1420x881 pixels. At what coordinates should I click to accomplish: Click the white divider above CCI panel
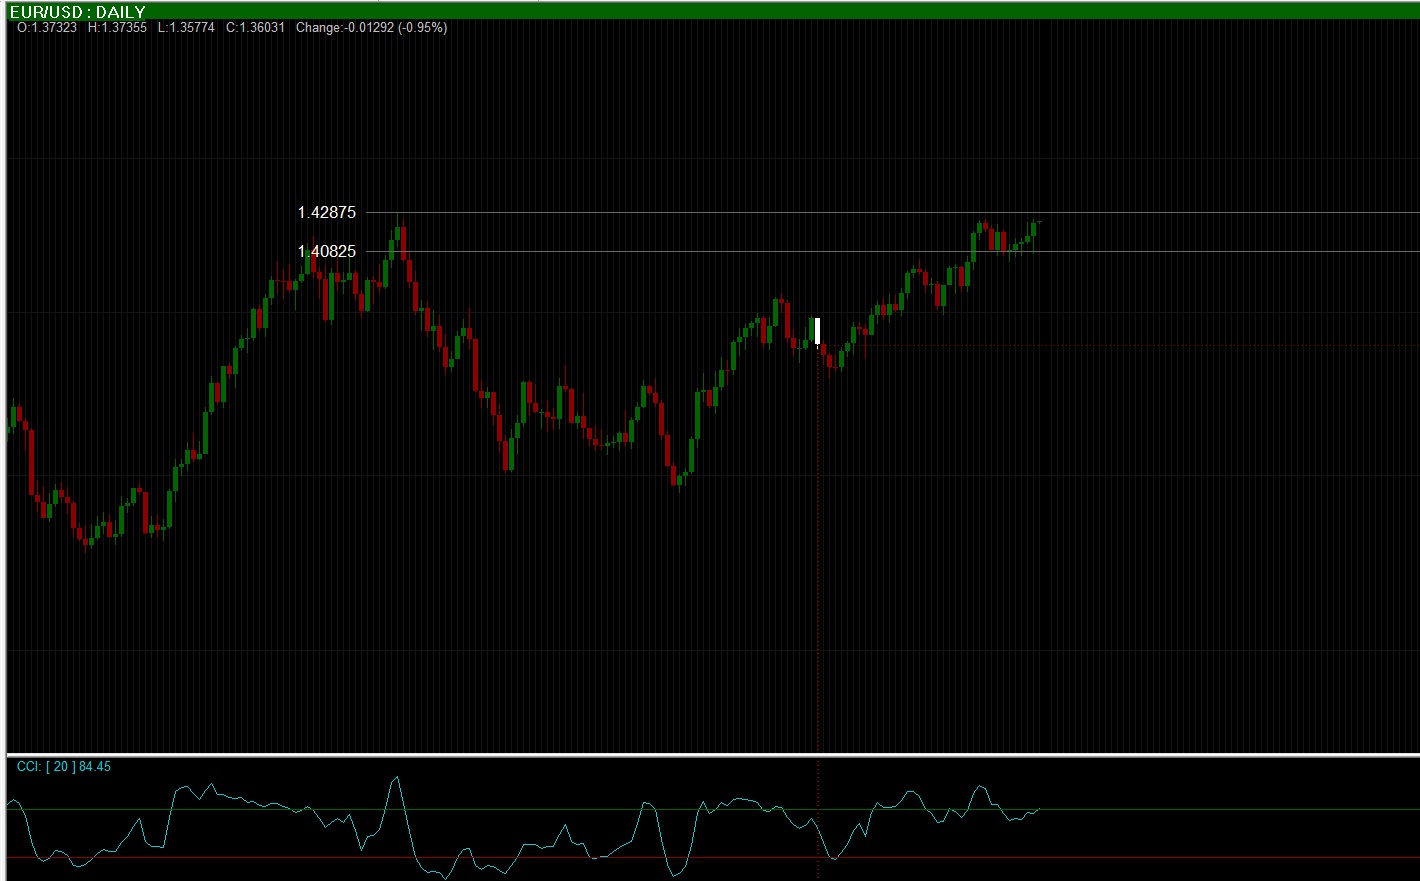click(713, 754)
